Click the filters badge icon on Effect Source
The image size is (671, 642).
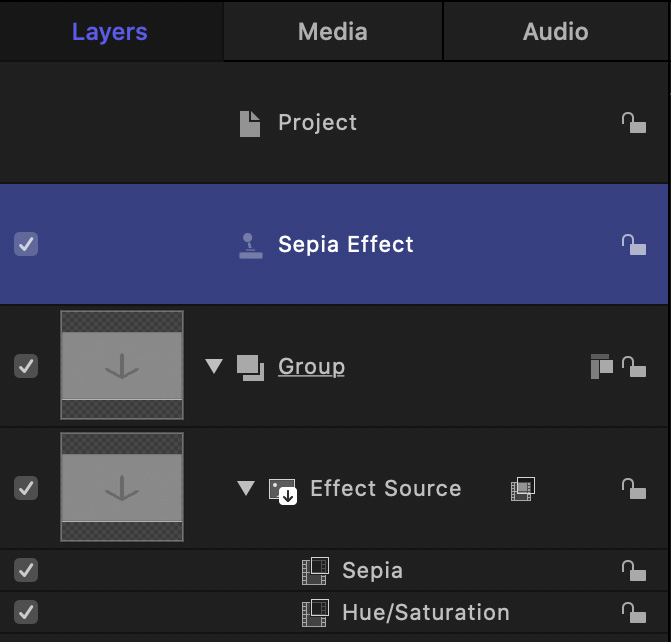523,489
